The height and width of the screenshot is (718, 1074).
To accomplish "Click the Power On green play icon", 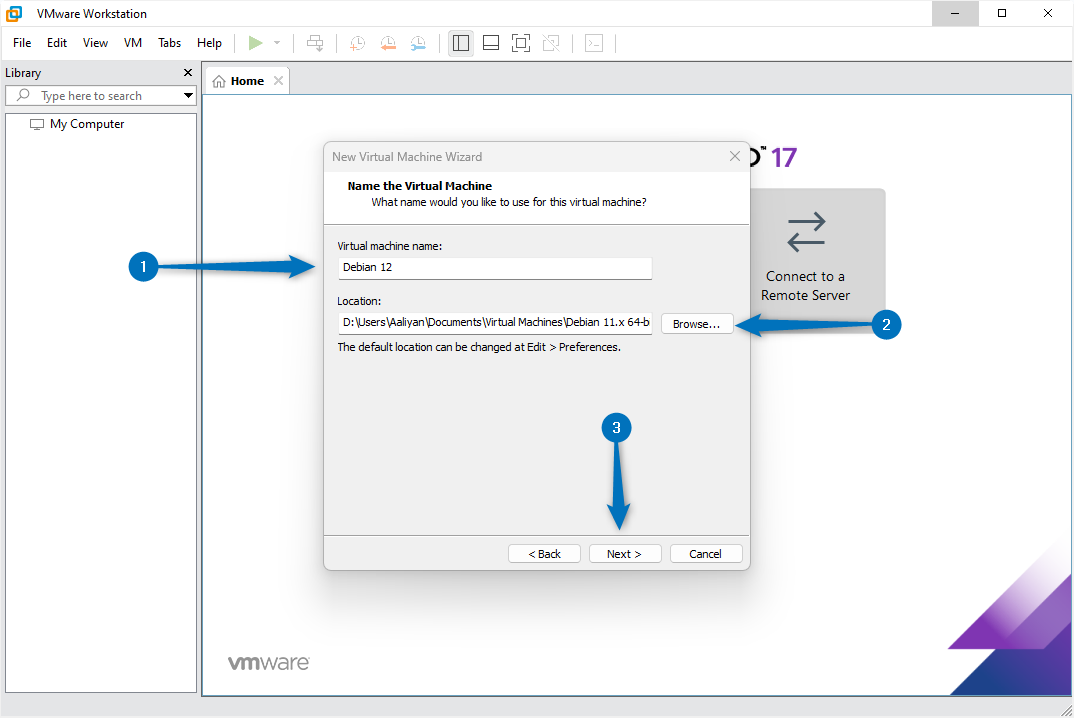I will click(x=256, y=43).
